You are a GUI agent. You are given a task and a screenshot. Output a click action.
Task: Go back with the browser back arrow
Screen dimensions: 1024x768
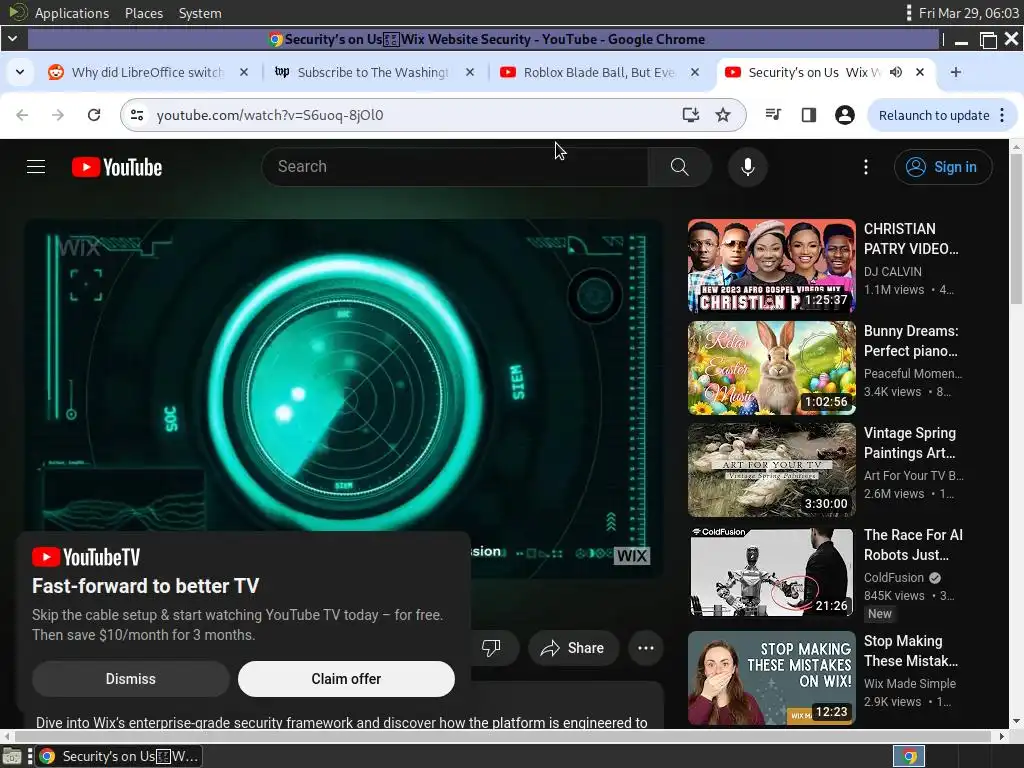pos(22,115)
